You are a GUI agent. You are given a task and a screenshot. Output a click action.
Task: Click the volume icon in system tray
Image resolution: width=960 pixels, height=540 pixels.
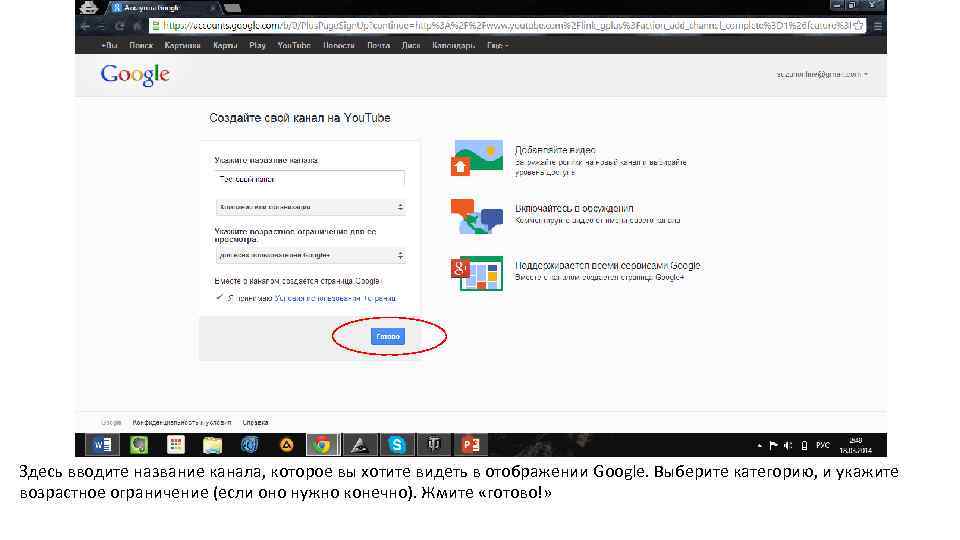pyautogui.click(x=788, y=445)
